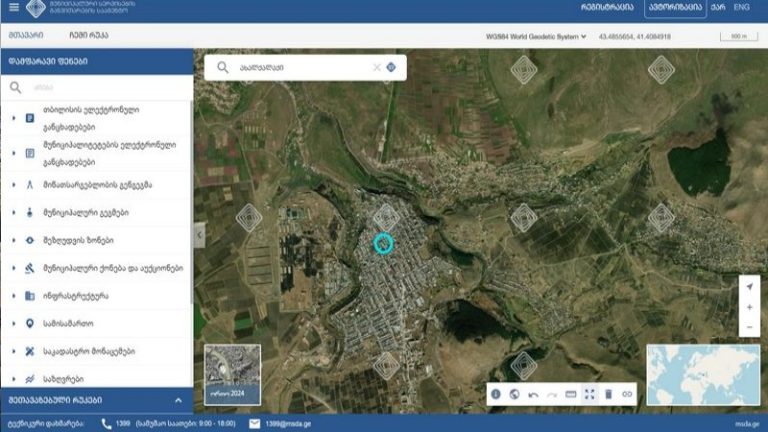Screen dimensions: 768x432
Task: Expand მუნიციპალიტეტების ელექტრონული განცხადებები layer group
Action: click(x=14, y=153)
